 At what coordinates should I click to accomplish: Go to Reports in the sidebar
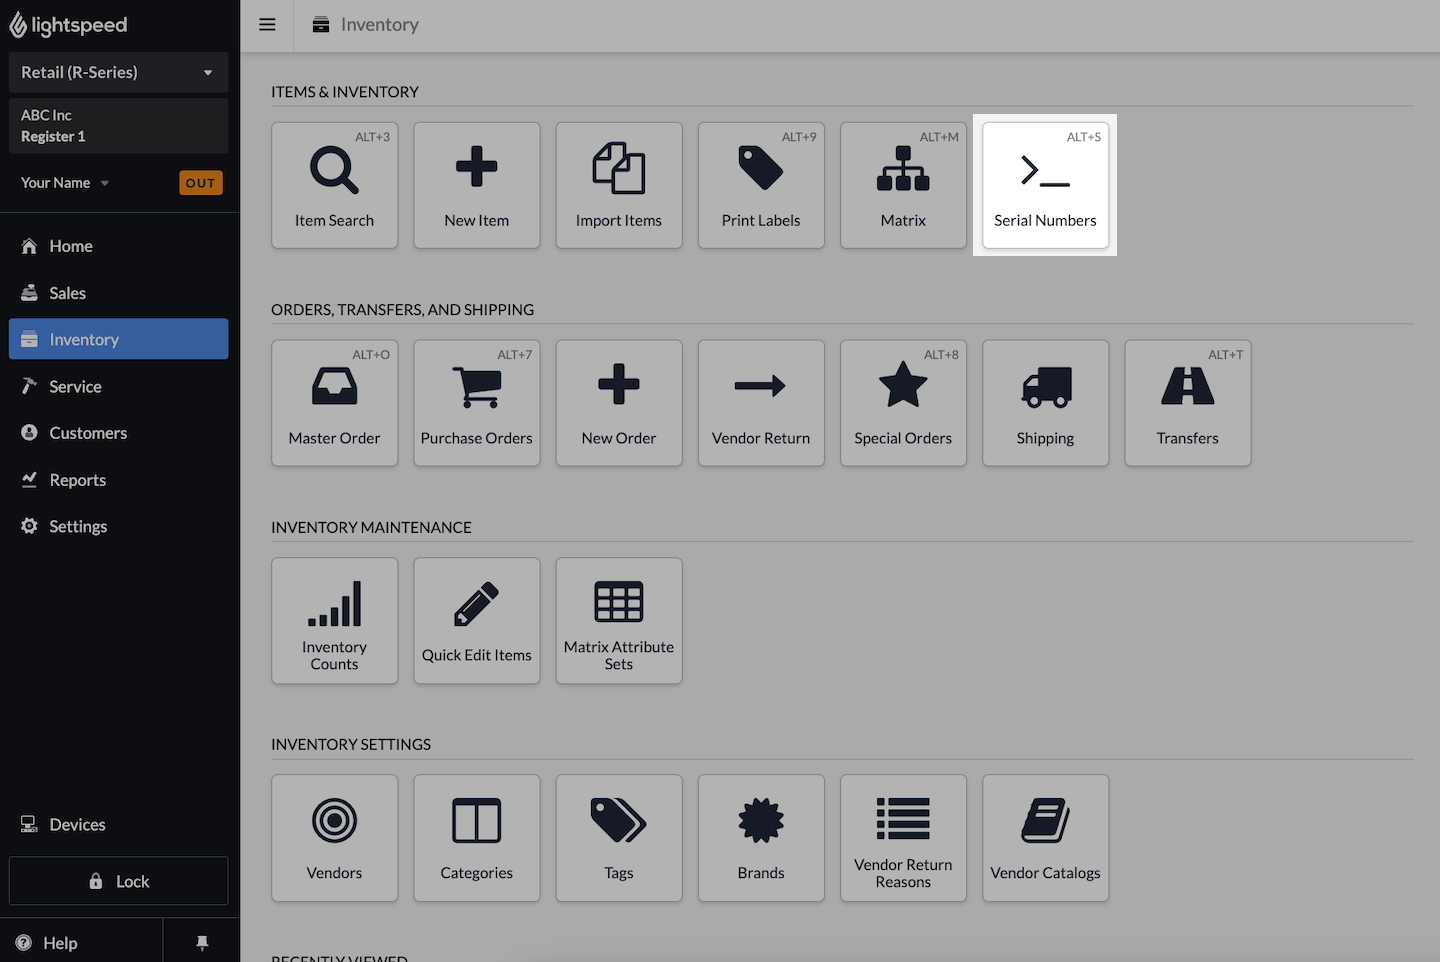tap(78, 480)
